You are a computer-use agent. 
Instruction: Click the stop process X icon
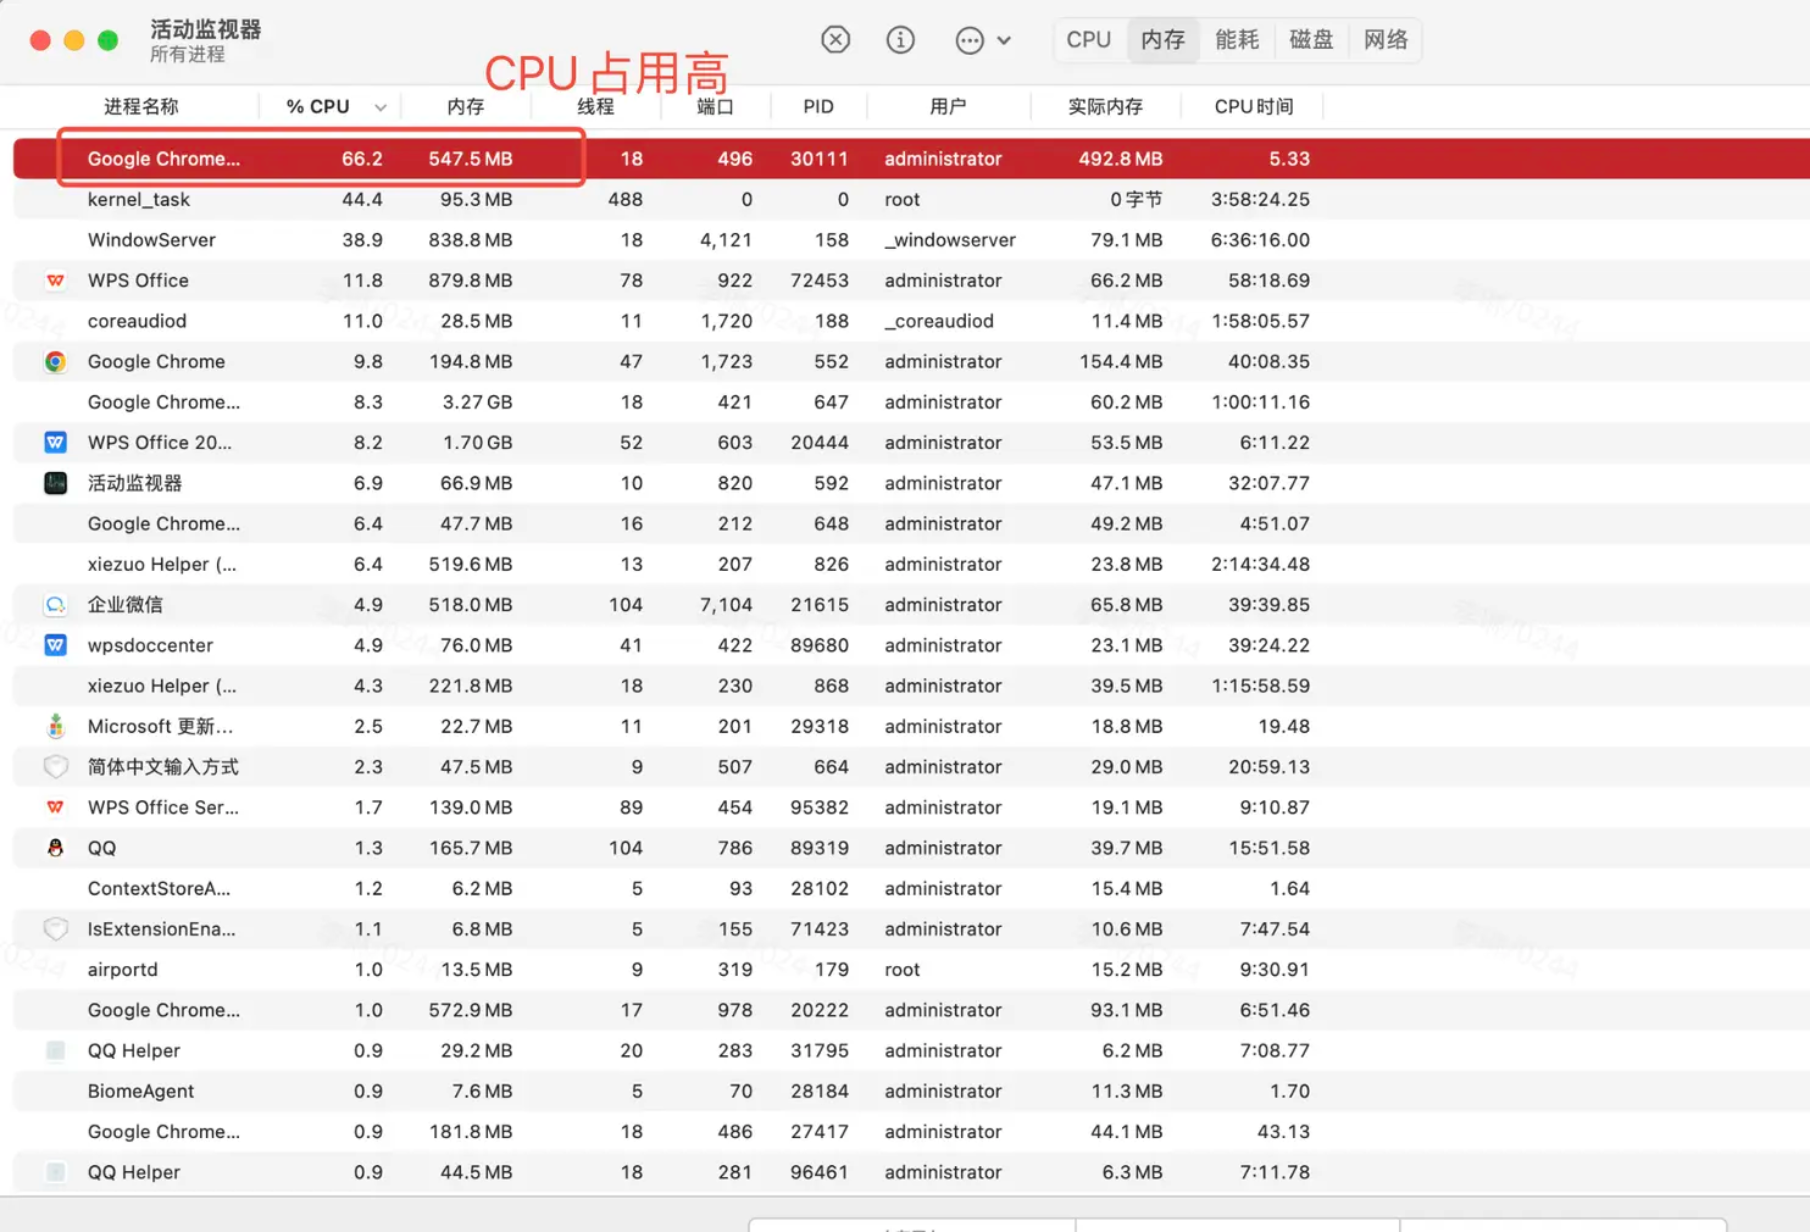pos(835,40)
